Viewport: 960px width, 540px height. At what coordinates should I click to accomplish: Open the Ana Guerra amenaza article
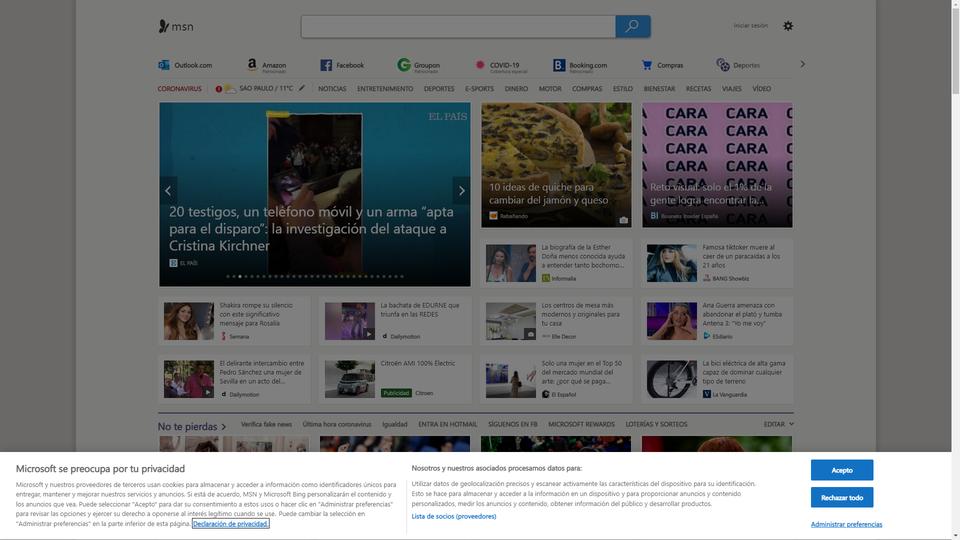point(717,321)
